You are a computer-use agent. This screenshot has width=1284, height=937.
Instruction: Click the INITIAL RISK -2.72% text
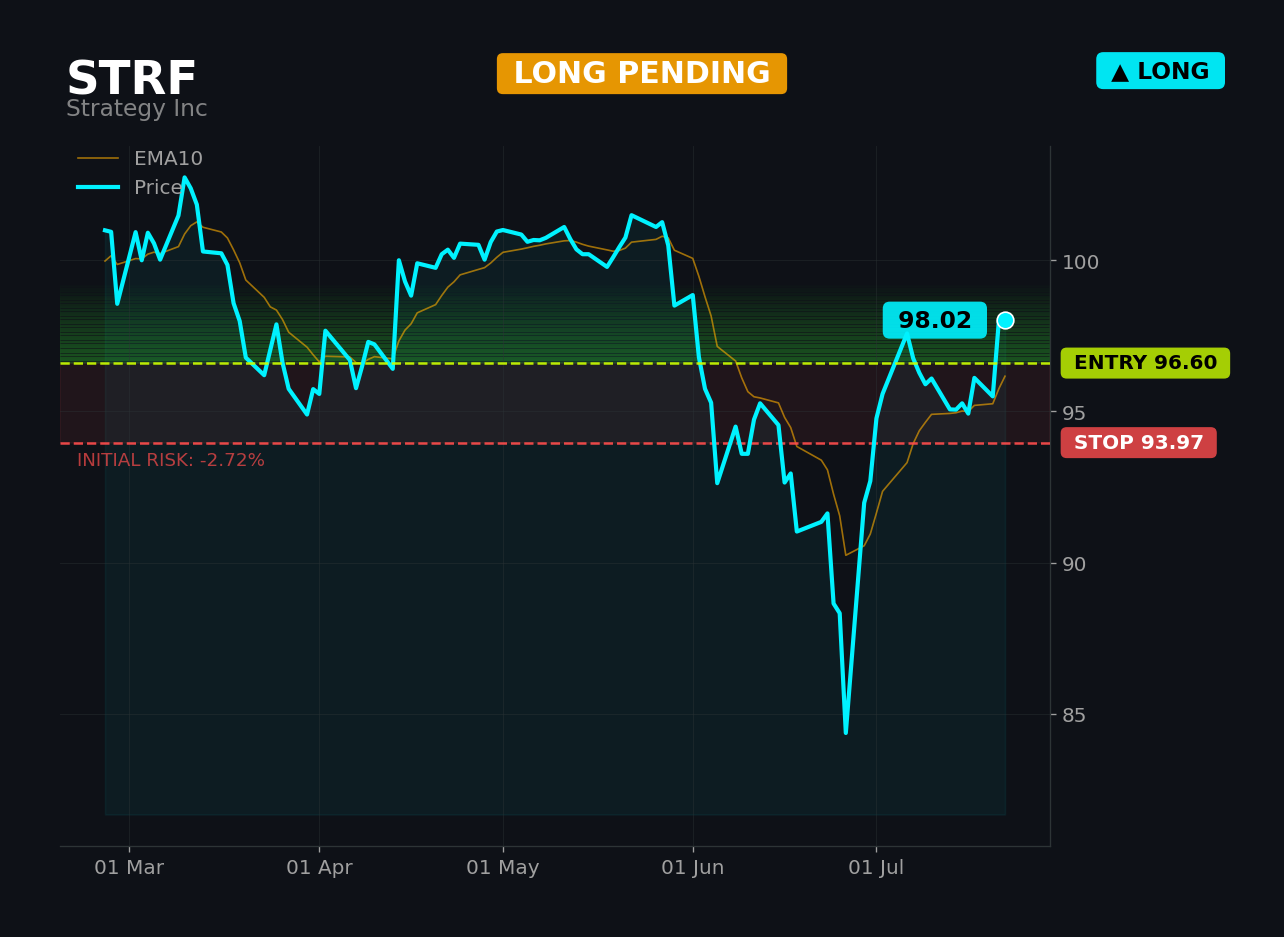pos(171,461)
